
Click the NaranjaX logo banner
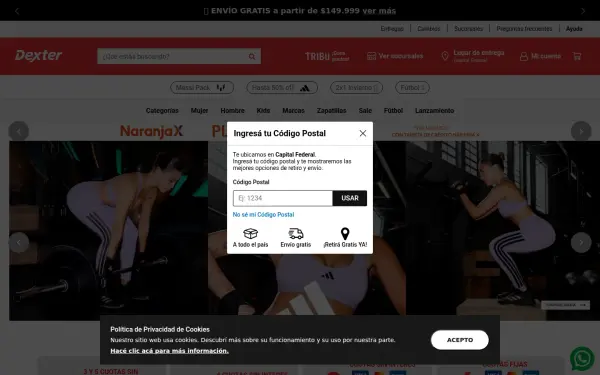152,131
